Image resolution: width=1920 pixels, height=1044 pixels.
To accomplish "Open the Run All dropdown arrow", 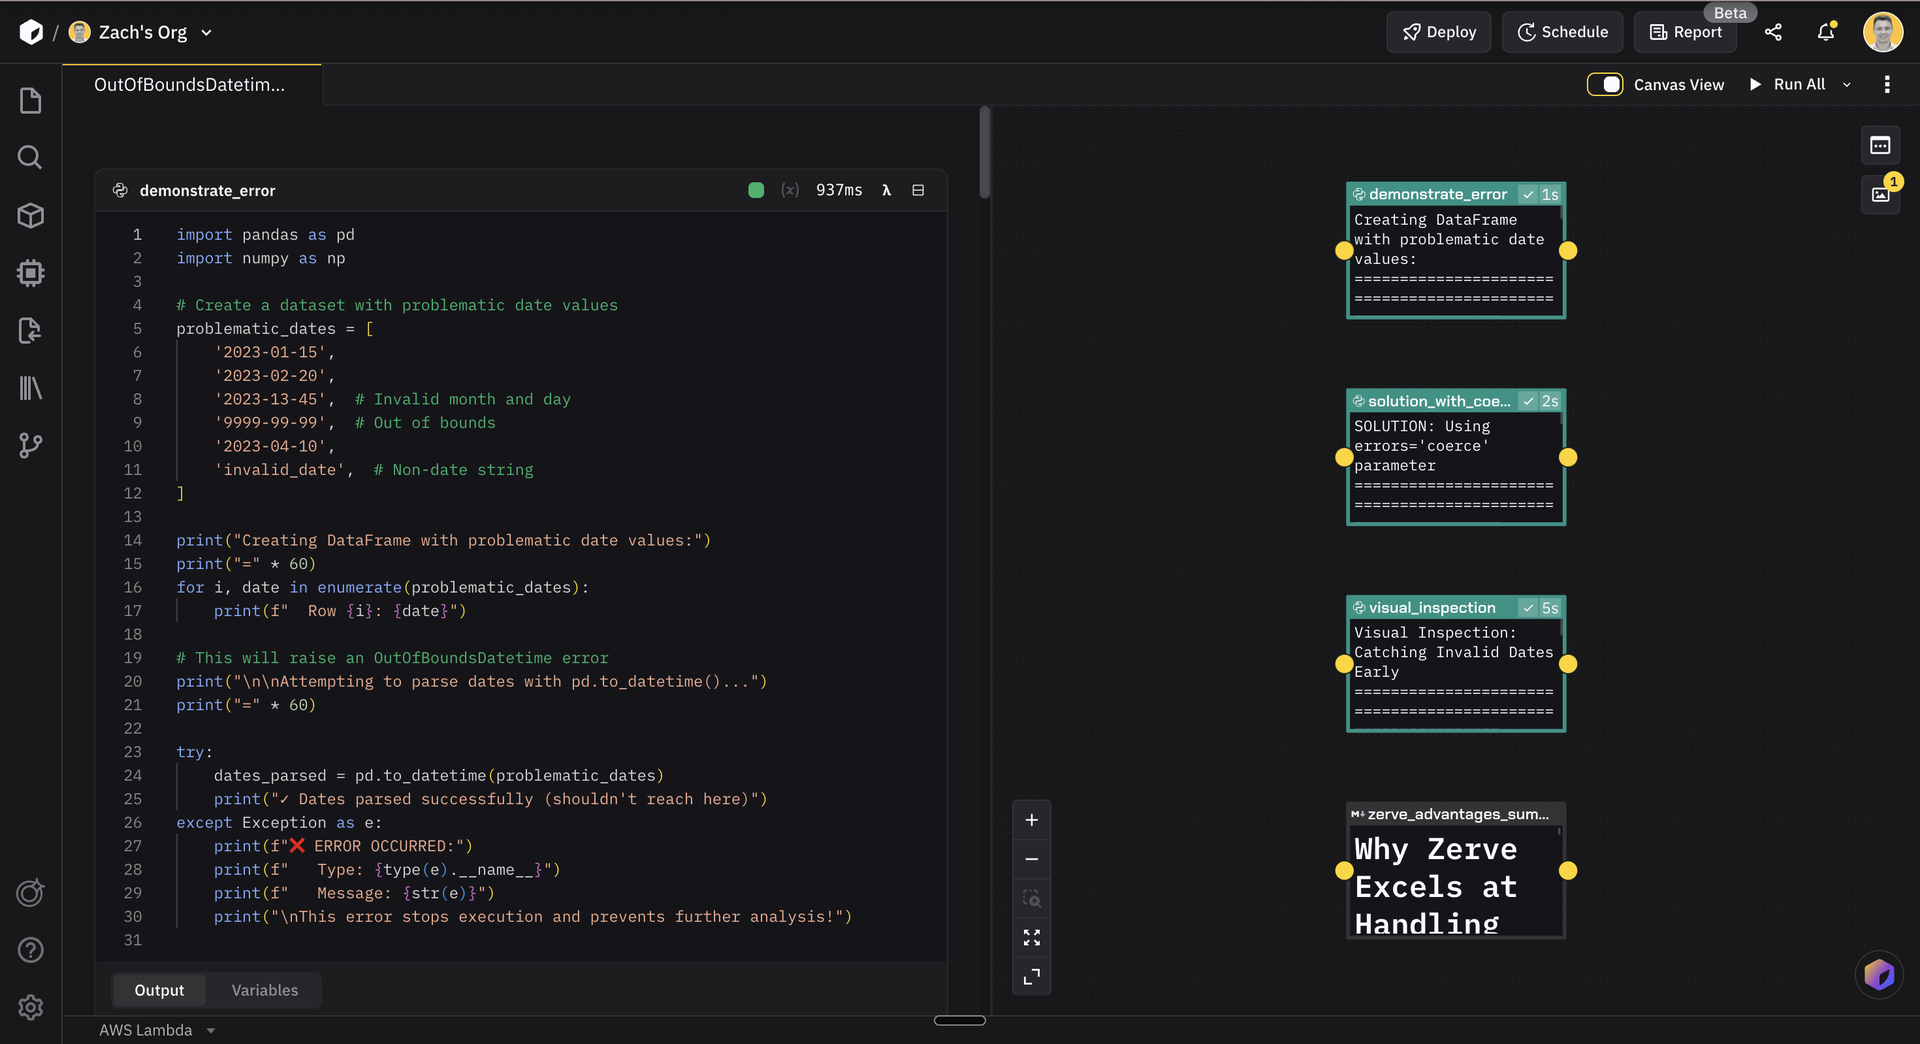I will point(1847,84).
